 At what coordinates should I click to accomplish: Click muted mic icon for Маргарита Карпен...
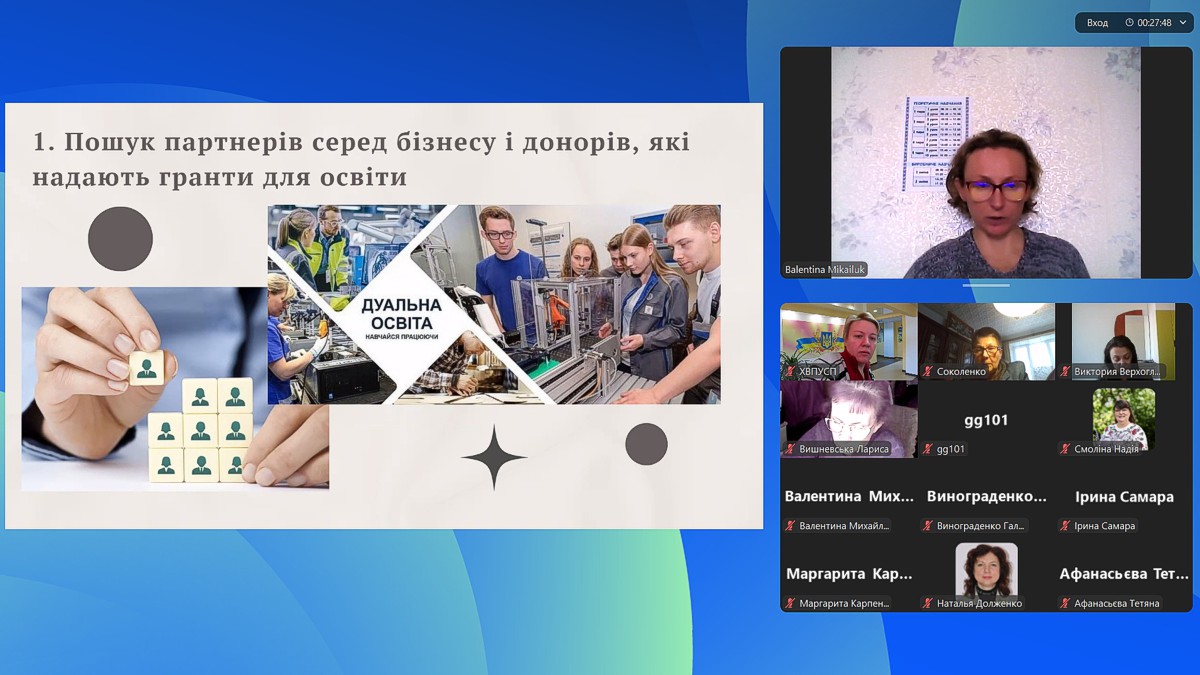point(790,604)
